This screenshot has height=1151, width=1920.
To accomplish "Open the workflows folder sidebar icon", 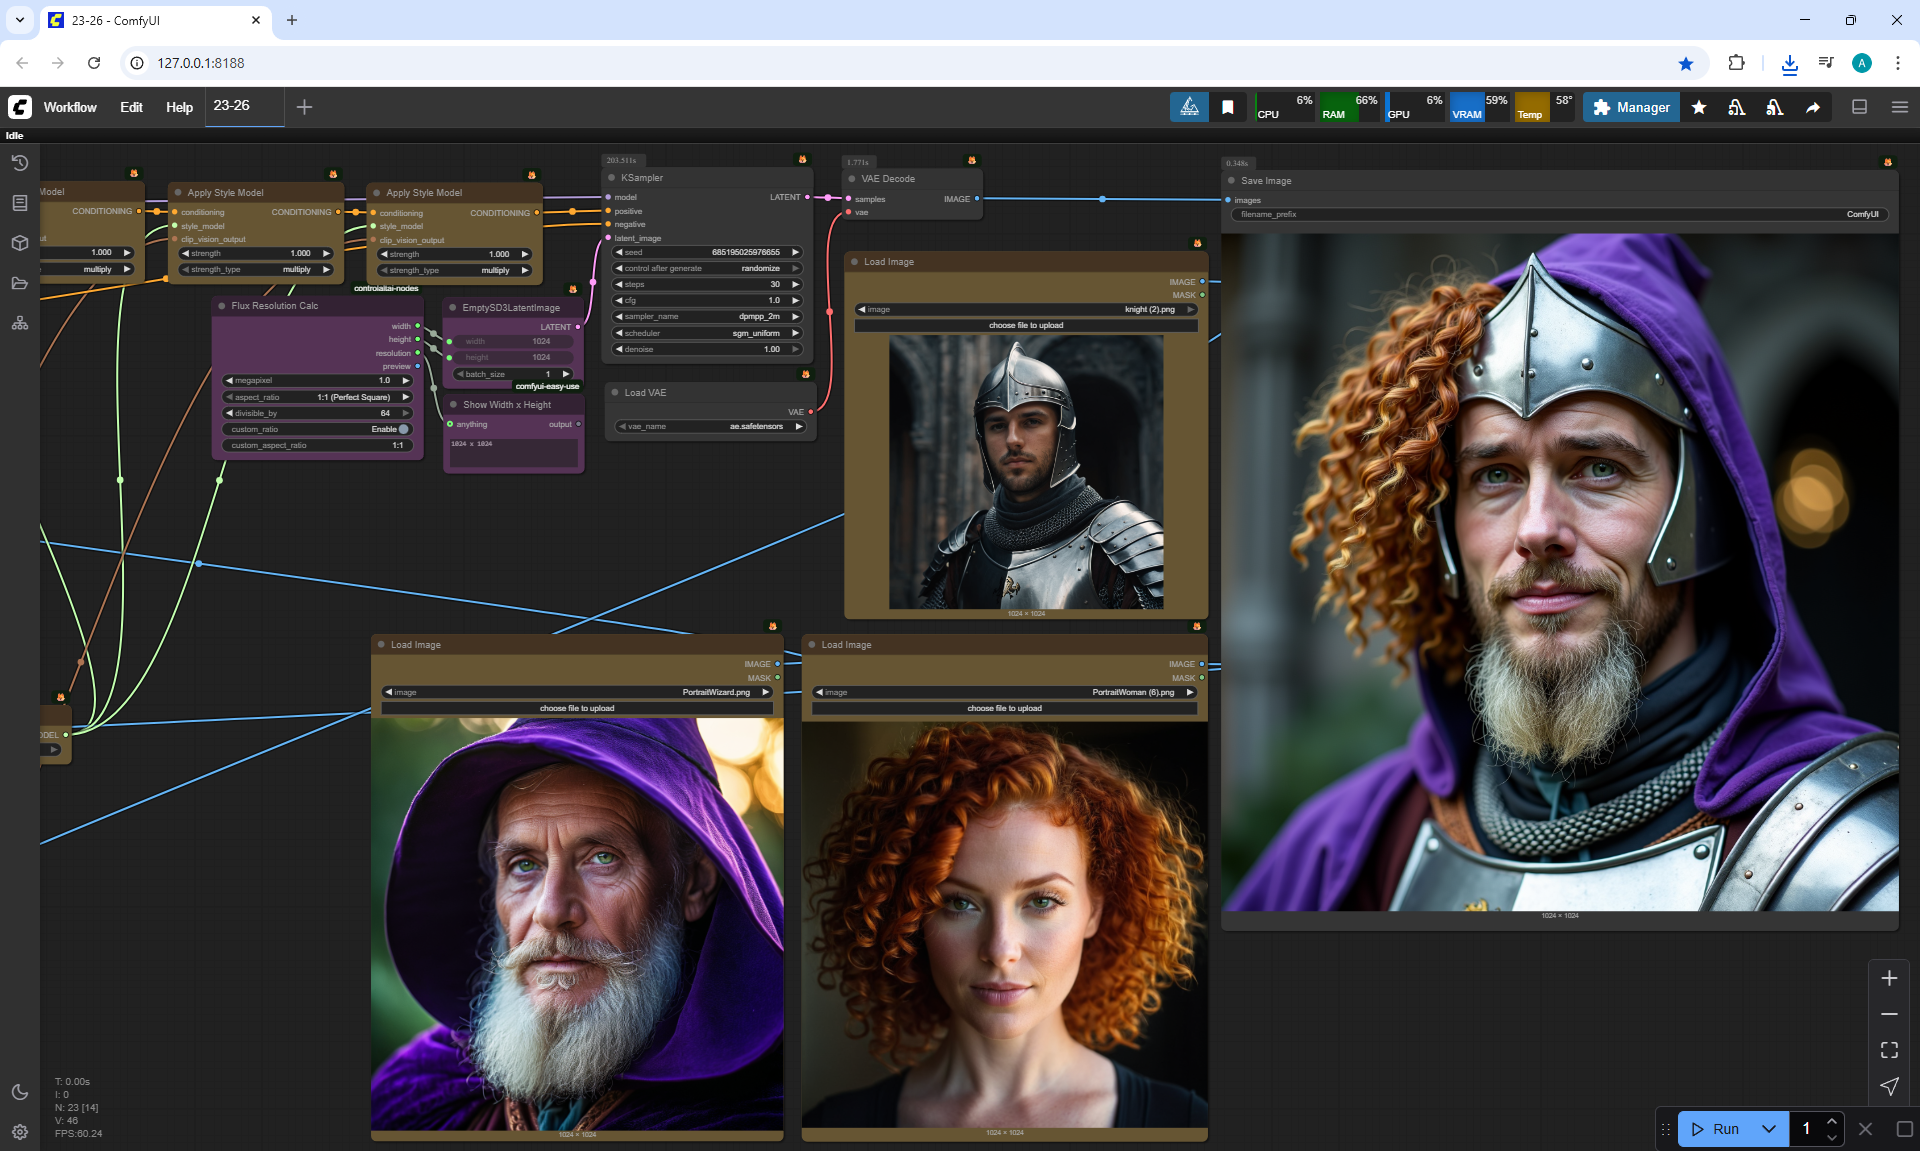I will pyautogui.click(x=20, y=283).
